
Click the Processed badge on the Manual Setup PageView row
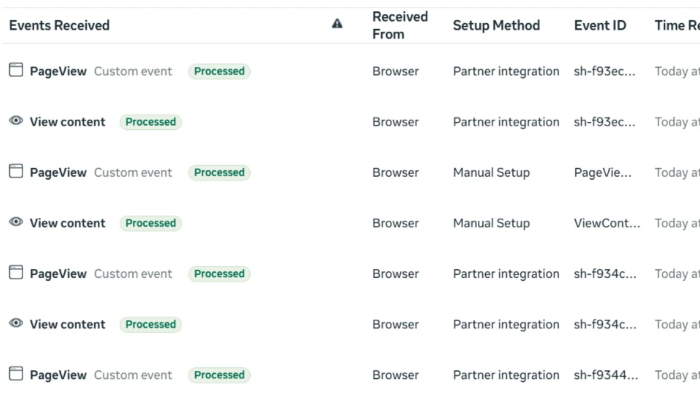(x=219, y=173)
